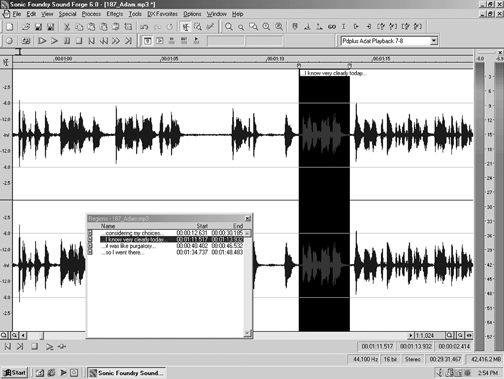Open the File menu
This screenshot has height=379, width=504.
tap(17, 14)
